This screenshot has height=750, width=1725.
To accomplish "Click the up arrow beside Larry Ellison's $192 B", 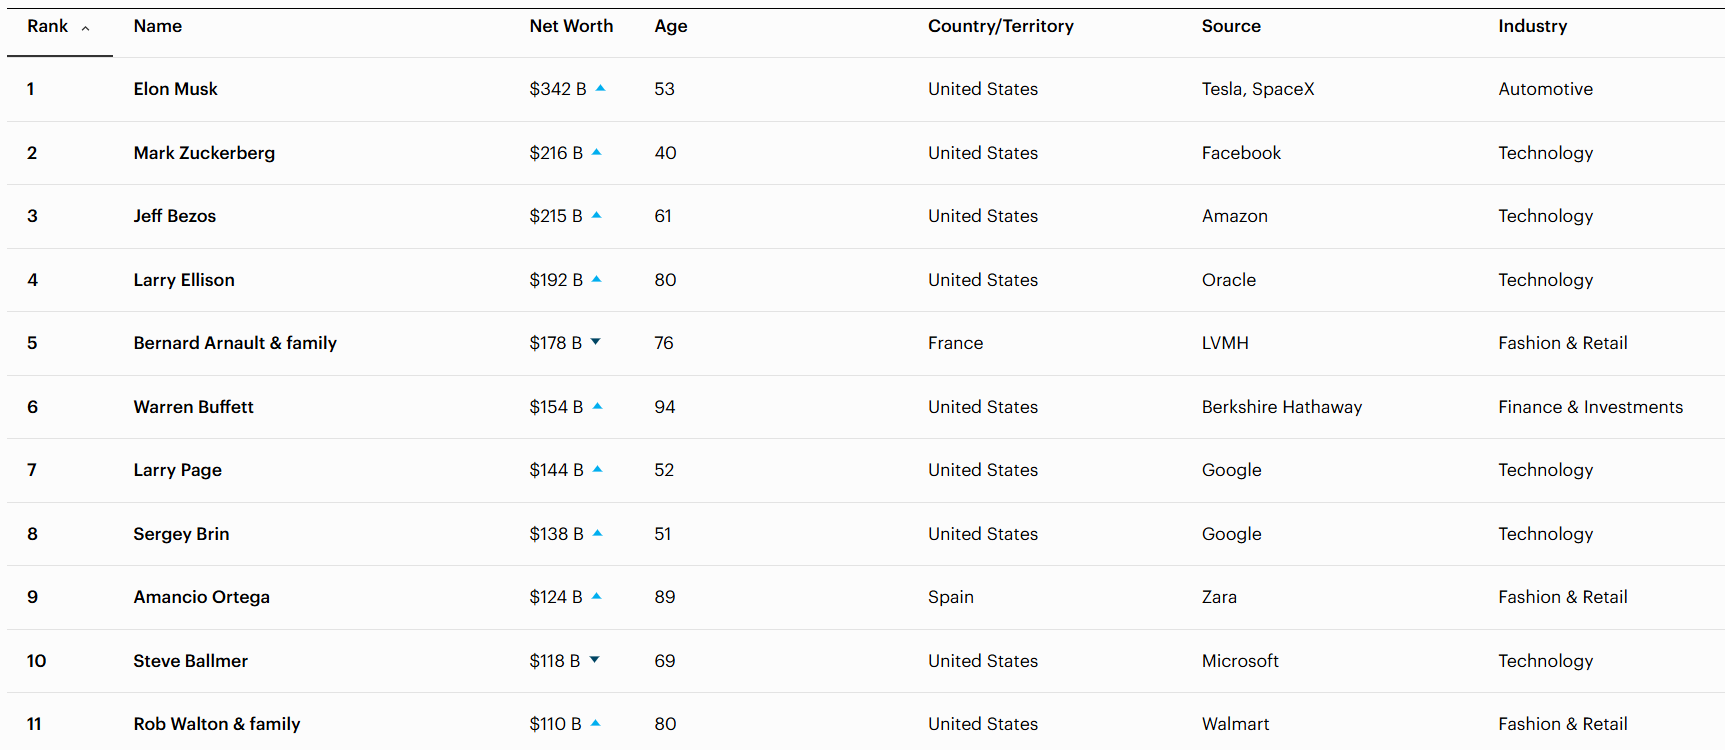I will pyautogui.click(x=597, y=279).
